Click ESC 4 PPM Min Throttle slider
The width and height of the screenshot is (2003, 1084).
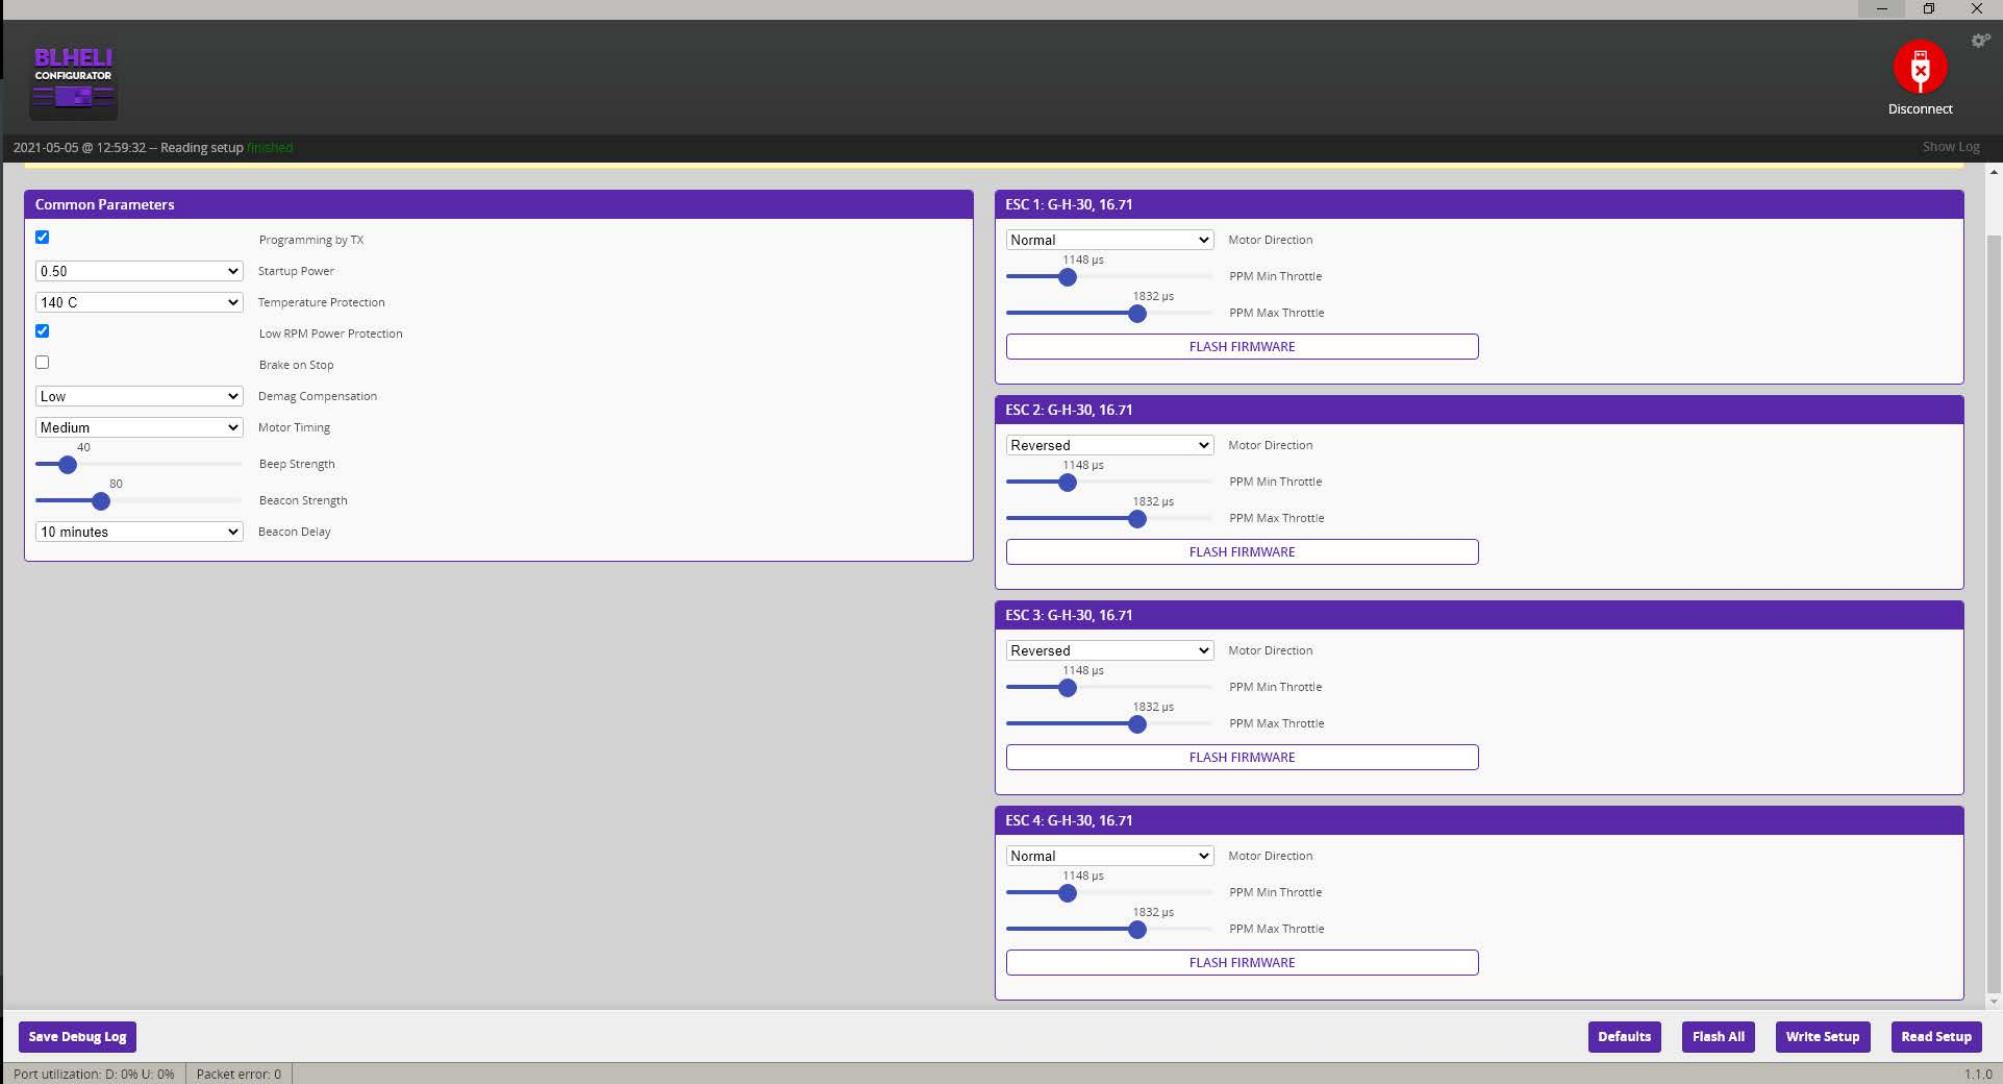pos(1109,893)
